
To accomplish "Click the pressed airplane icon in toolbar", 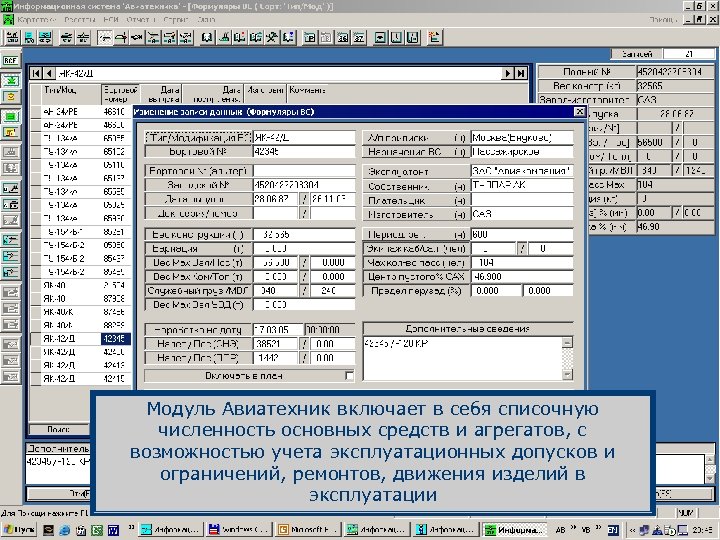I will 105,37.
